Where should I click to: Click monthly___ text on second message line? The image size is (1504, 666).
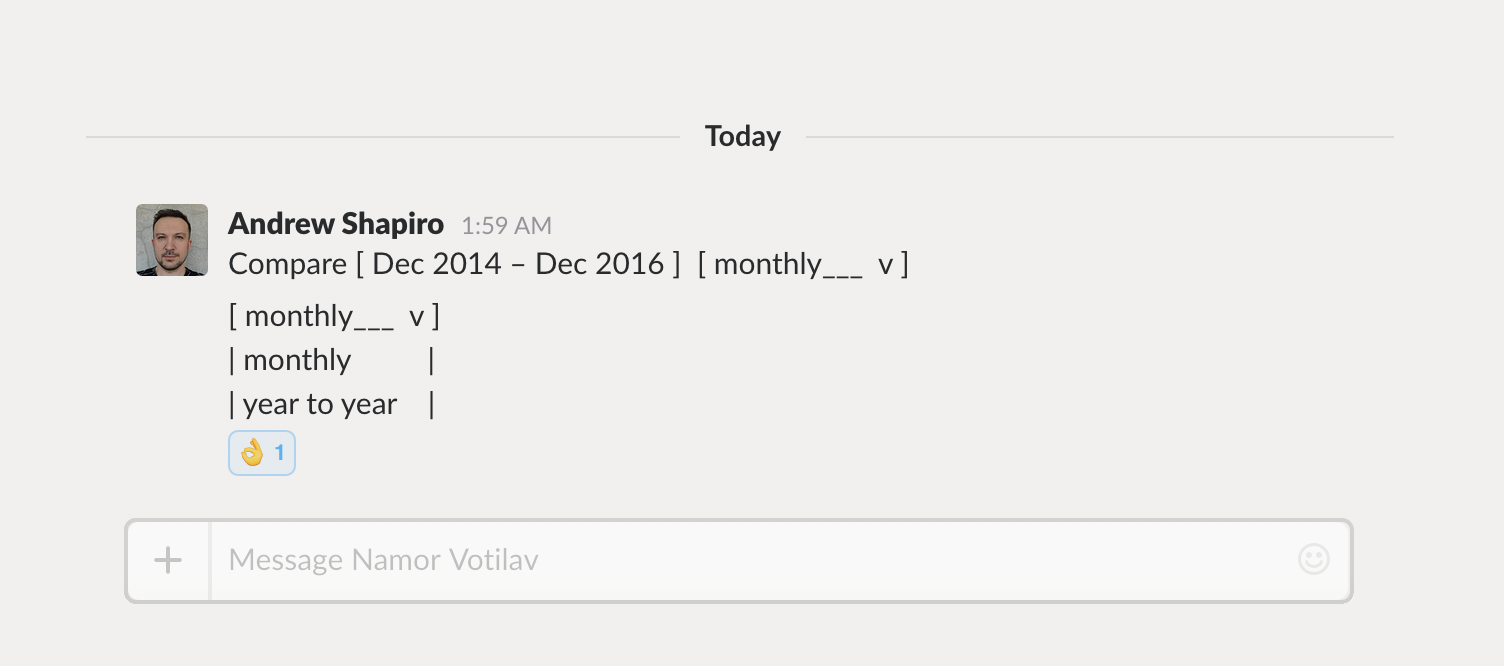coord(318,316)
